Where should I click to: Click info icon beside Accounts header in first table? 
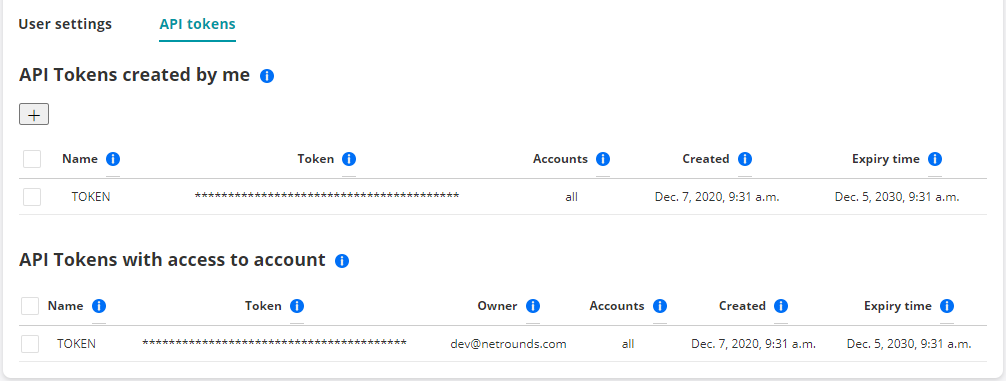602,159
